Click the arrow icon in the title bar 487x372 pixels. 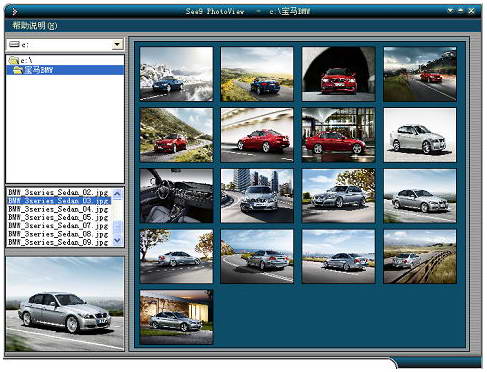coord(14,12)
